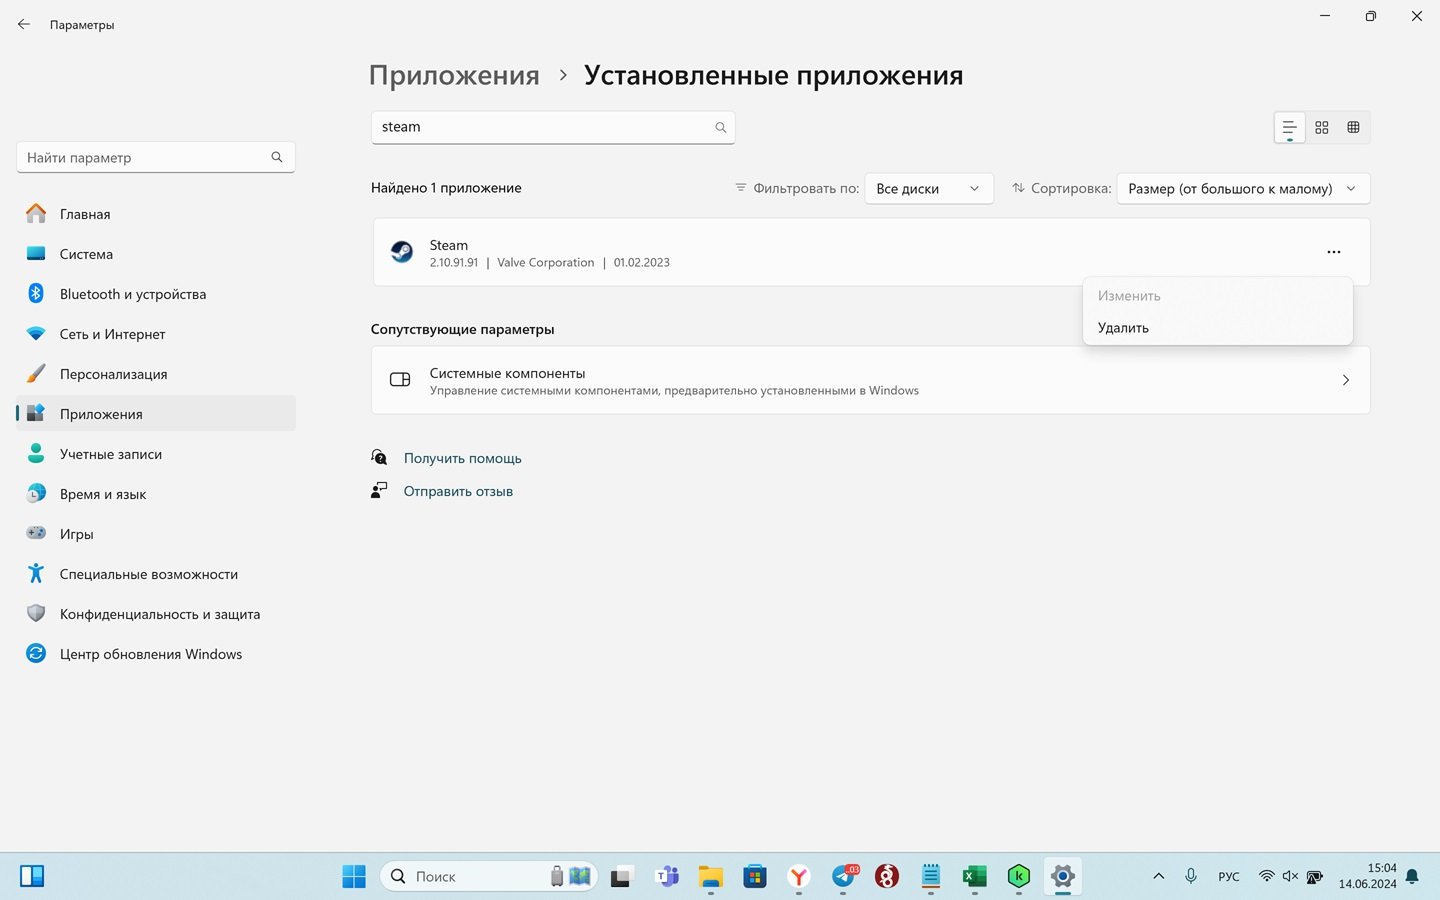Click the search magnifier in the apps search box
Image resolution: width=1440 pixels, height=900 pixels.
pyautogui.click(x=720, y=127)
